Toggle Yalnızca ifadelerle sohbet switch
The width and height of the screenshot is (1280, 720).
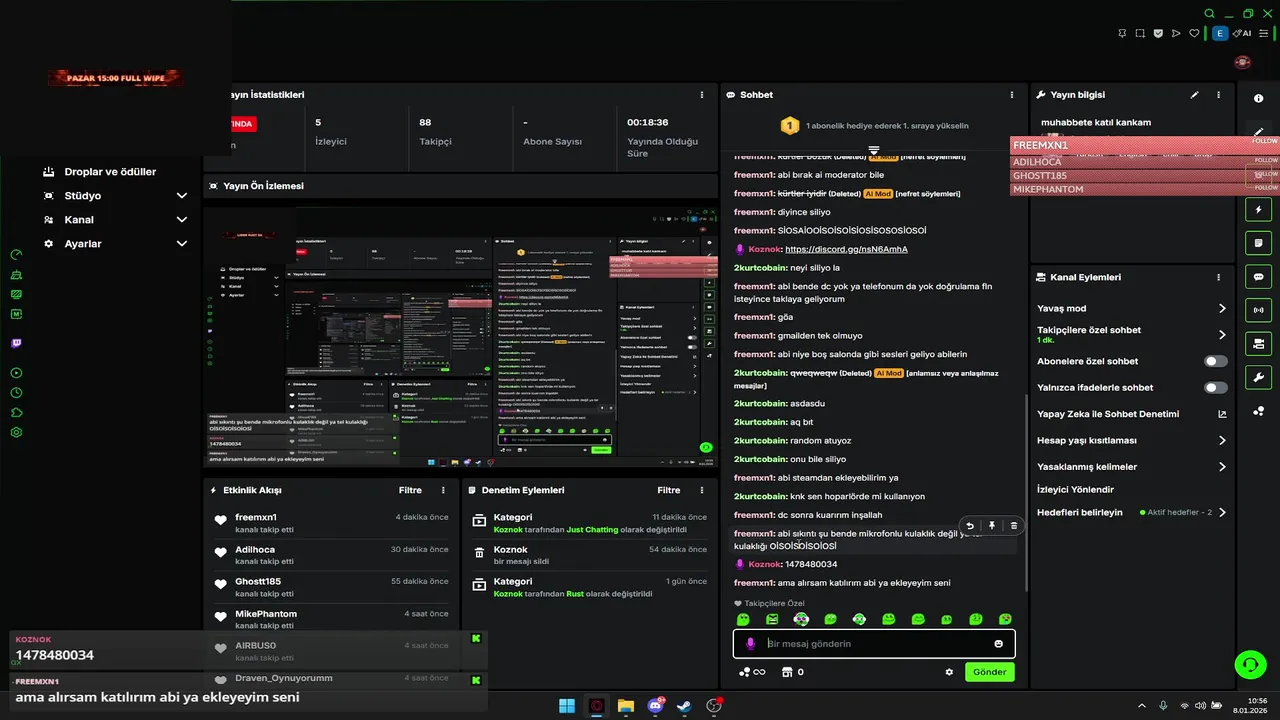point(1216,387)
